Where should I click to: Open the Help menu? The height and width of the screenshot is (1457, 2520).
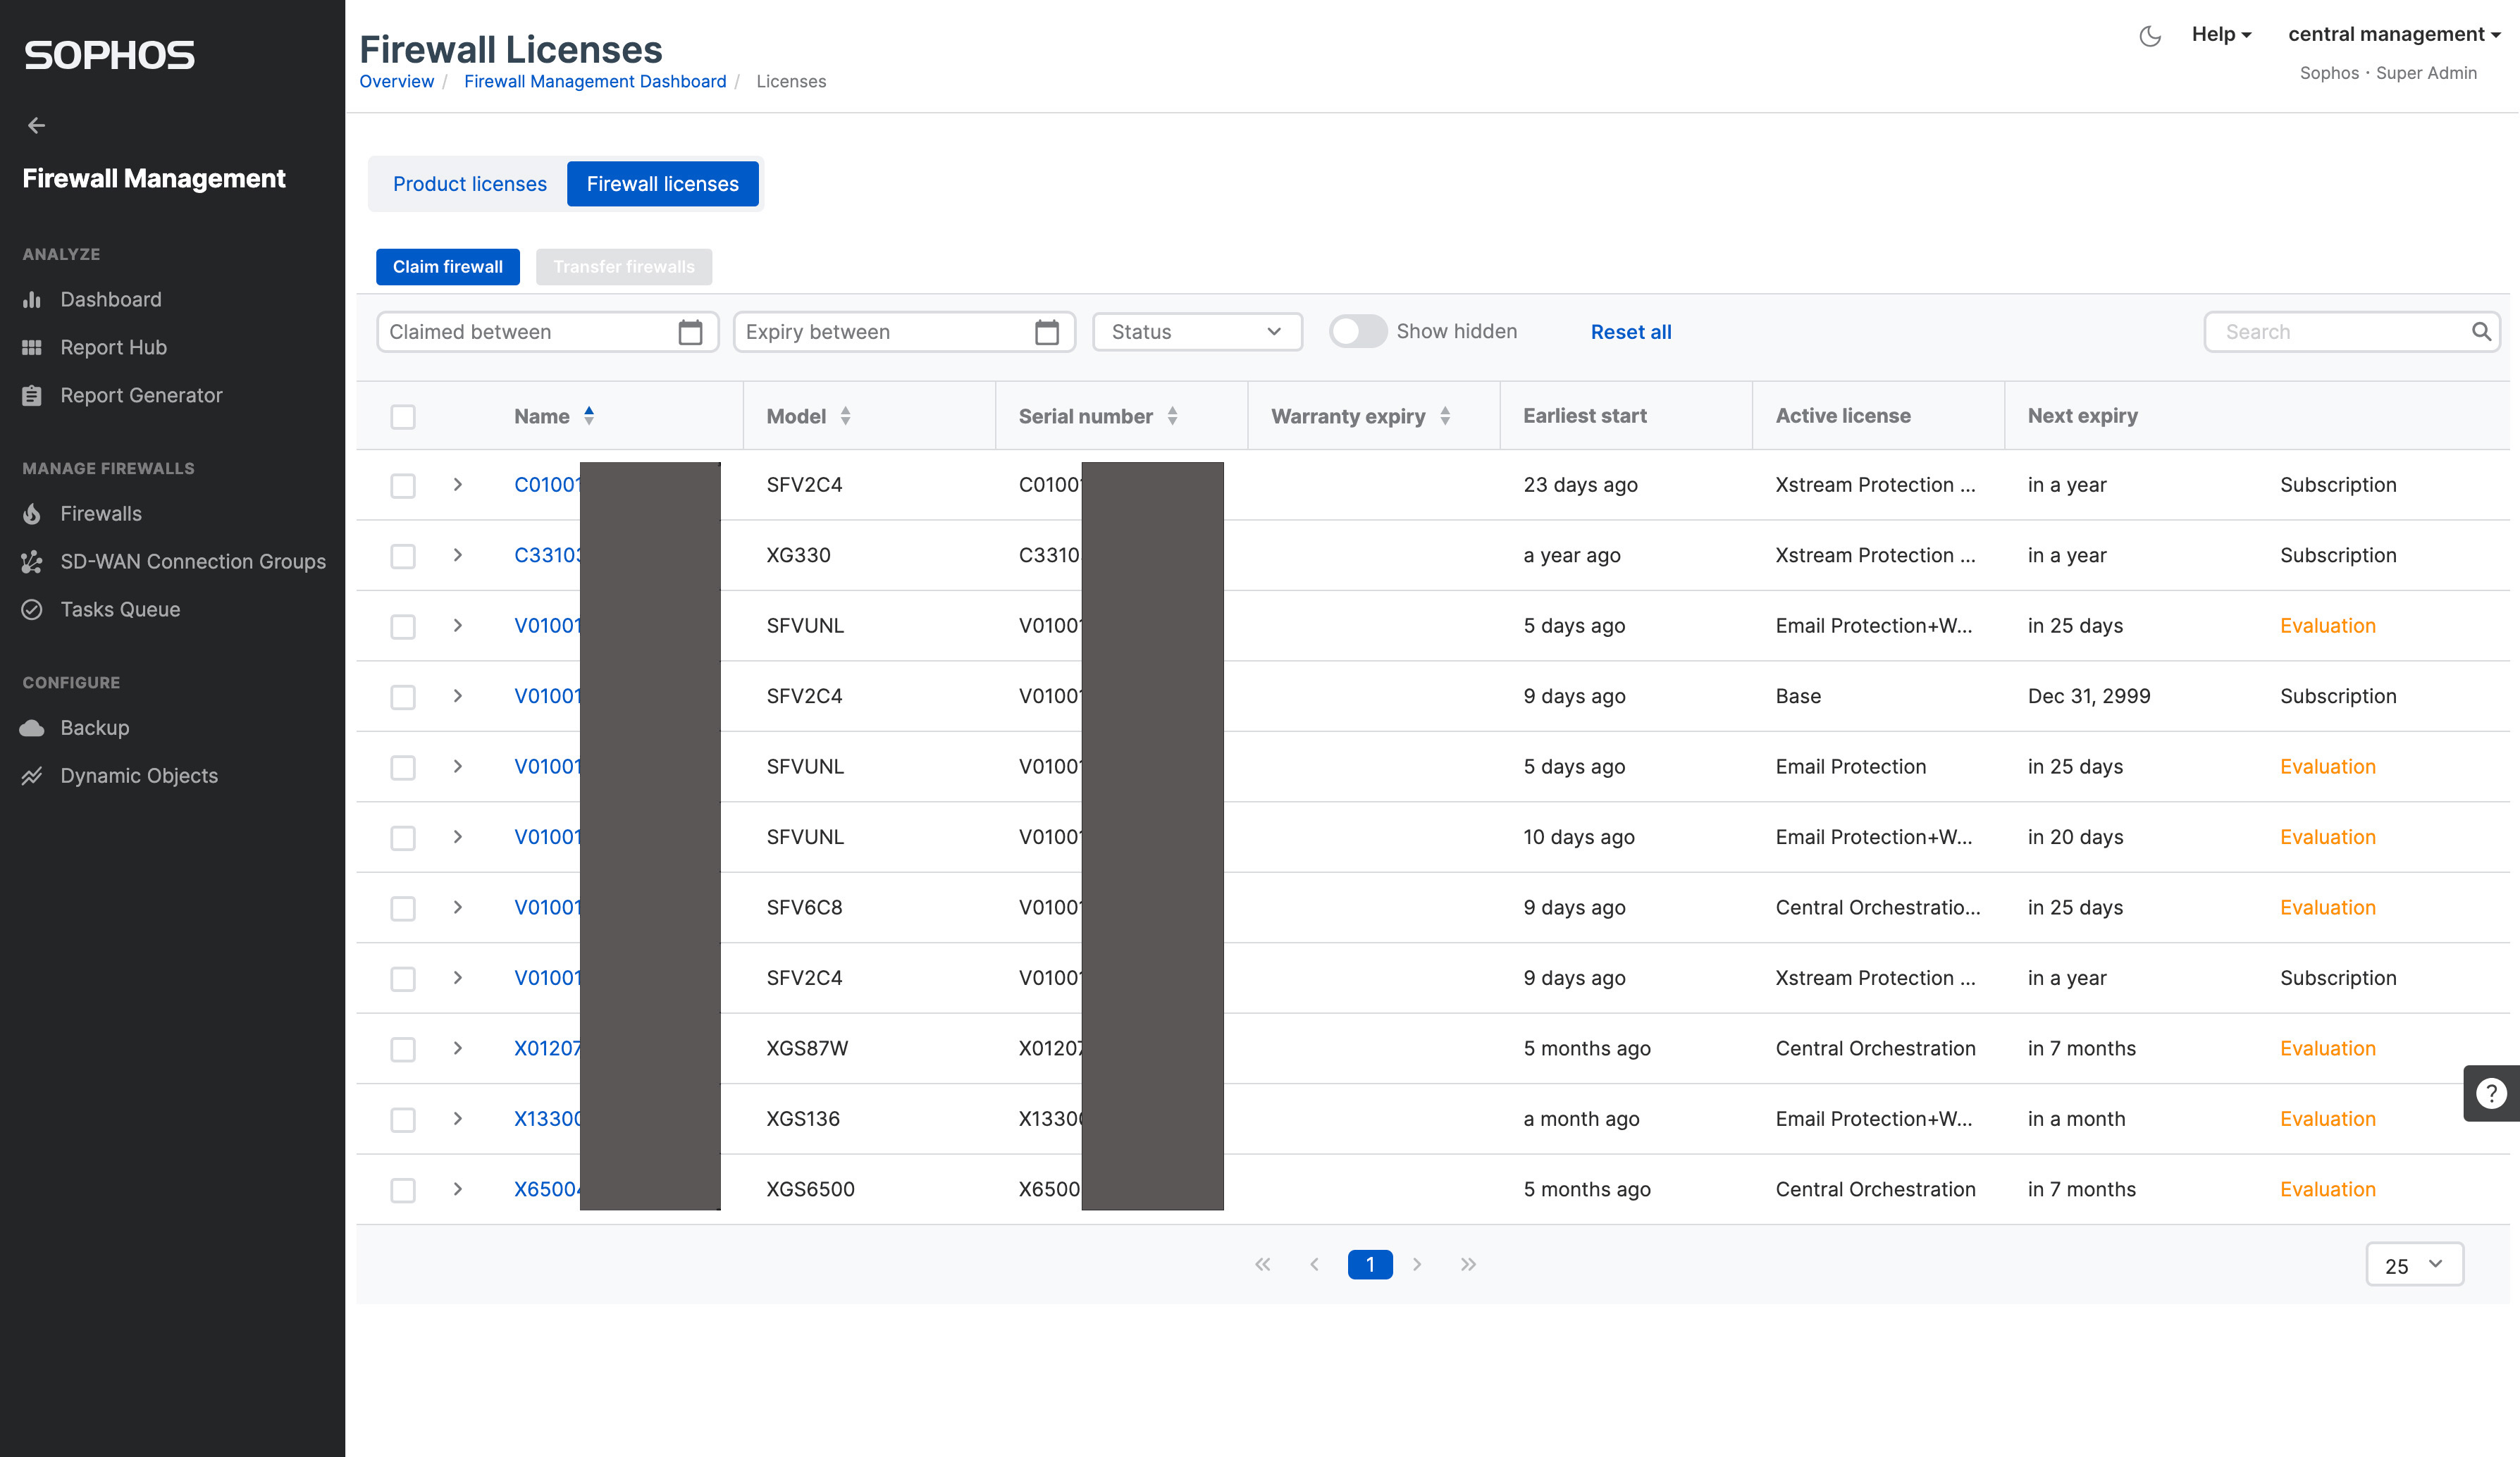pyautogui.click(x=2220, y=34)
